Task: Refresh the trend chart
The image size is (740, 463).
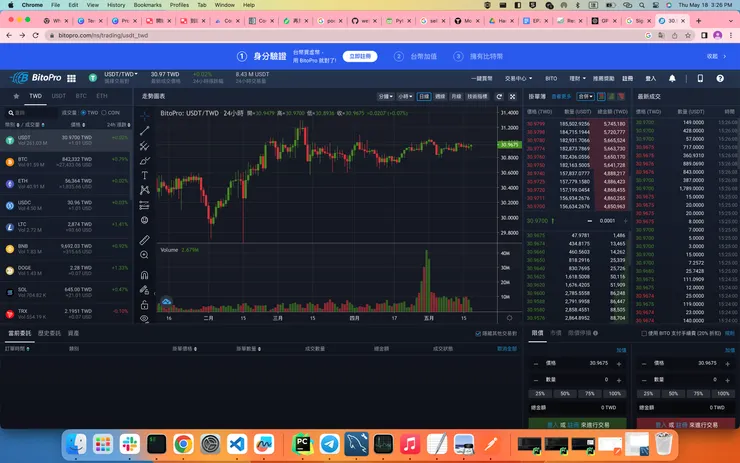Action: point(499,96)
